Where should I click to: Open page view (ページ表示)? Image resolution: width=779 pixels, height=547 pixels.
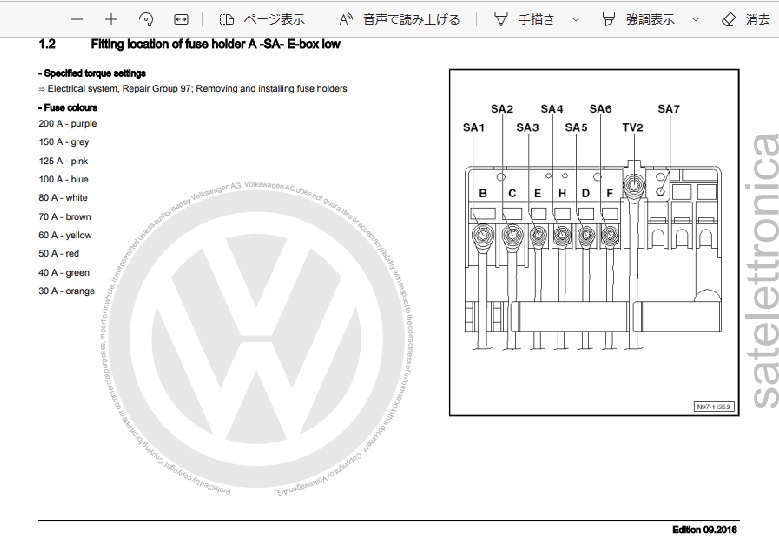coord(261,19)
